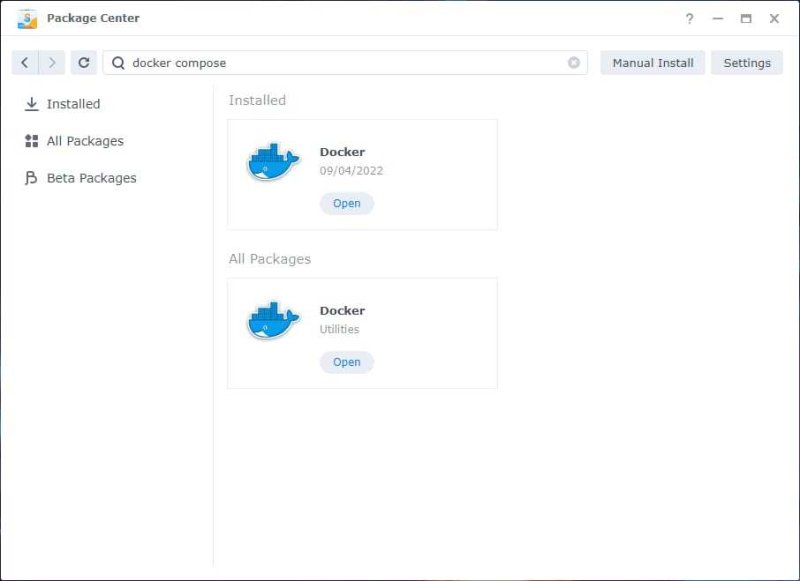
Task: Click the Package Center app icon
Action: [27, 18]
